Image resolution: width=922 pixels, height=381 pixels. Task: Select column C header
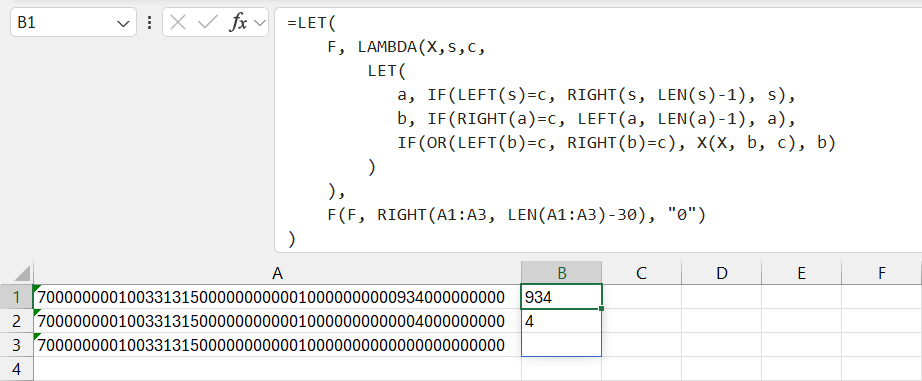click(642, 273)
